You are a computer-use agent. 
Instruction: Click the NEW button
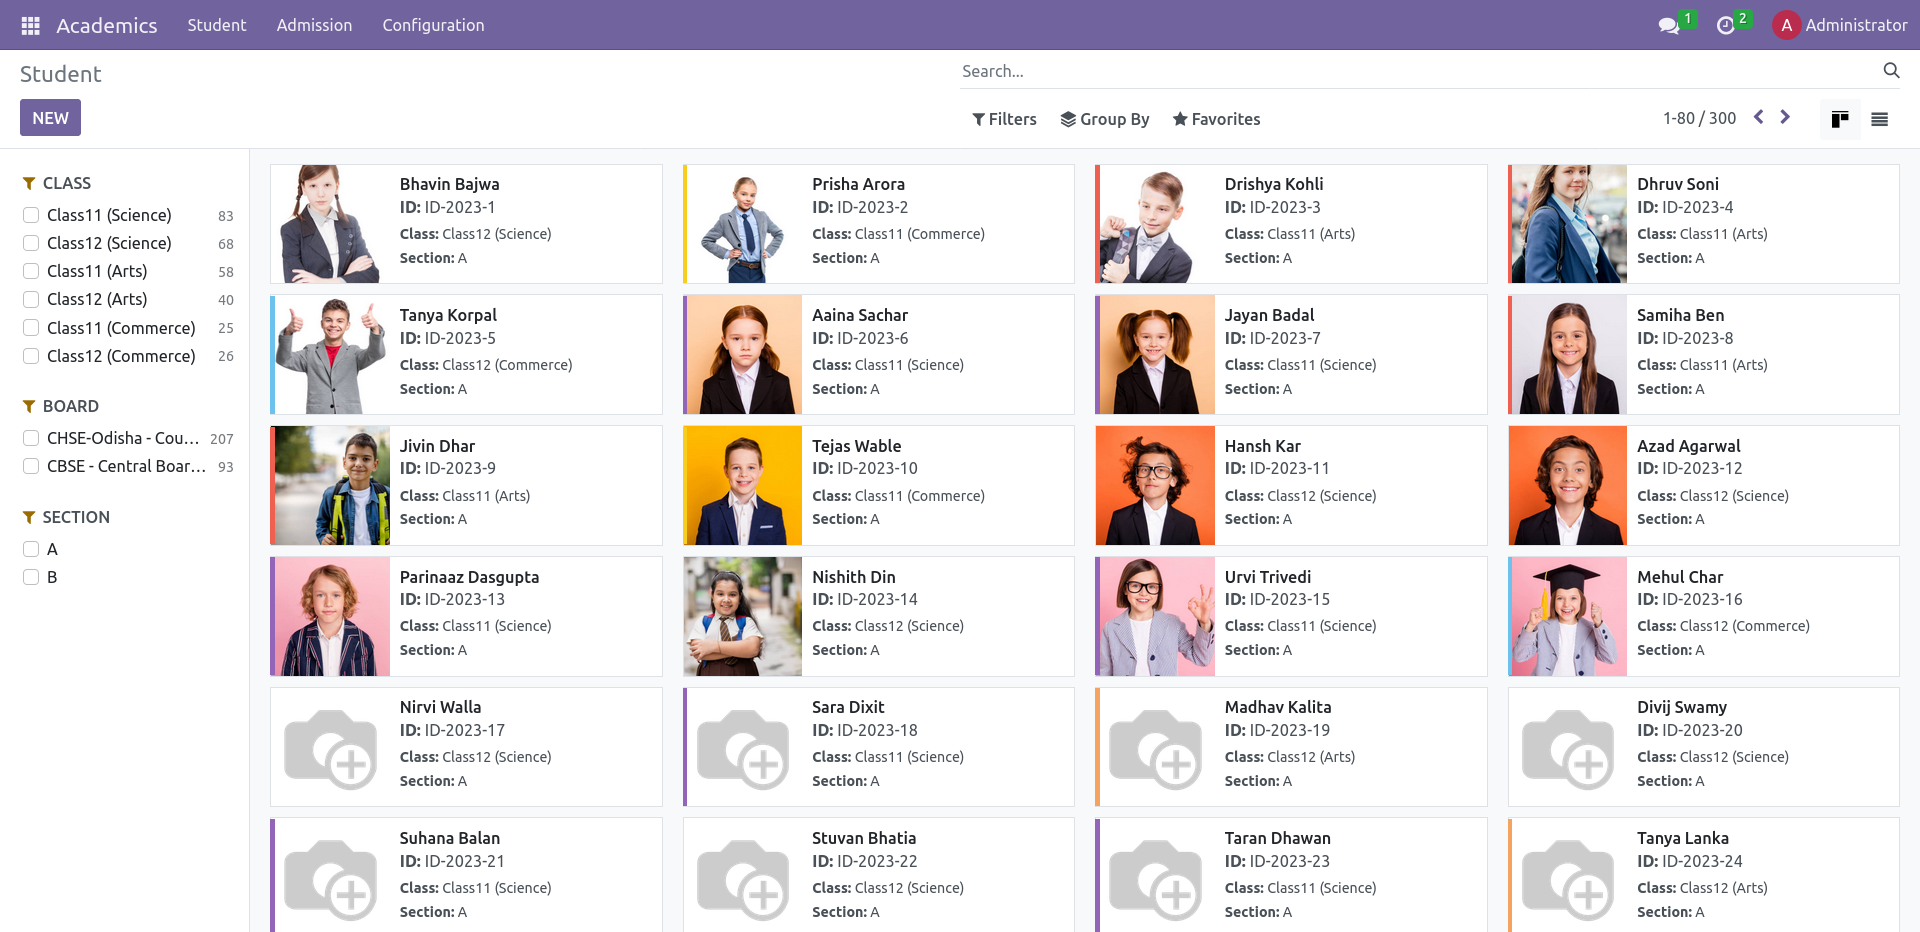(50, 117)
